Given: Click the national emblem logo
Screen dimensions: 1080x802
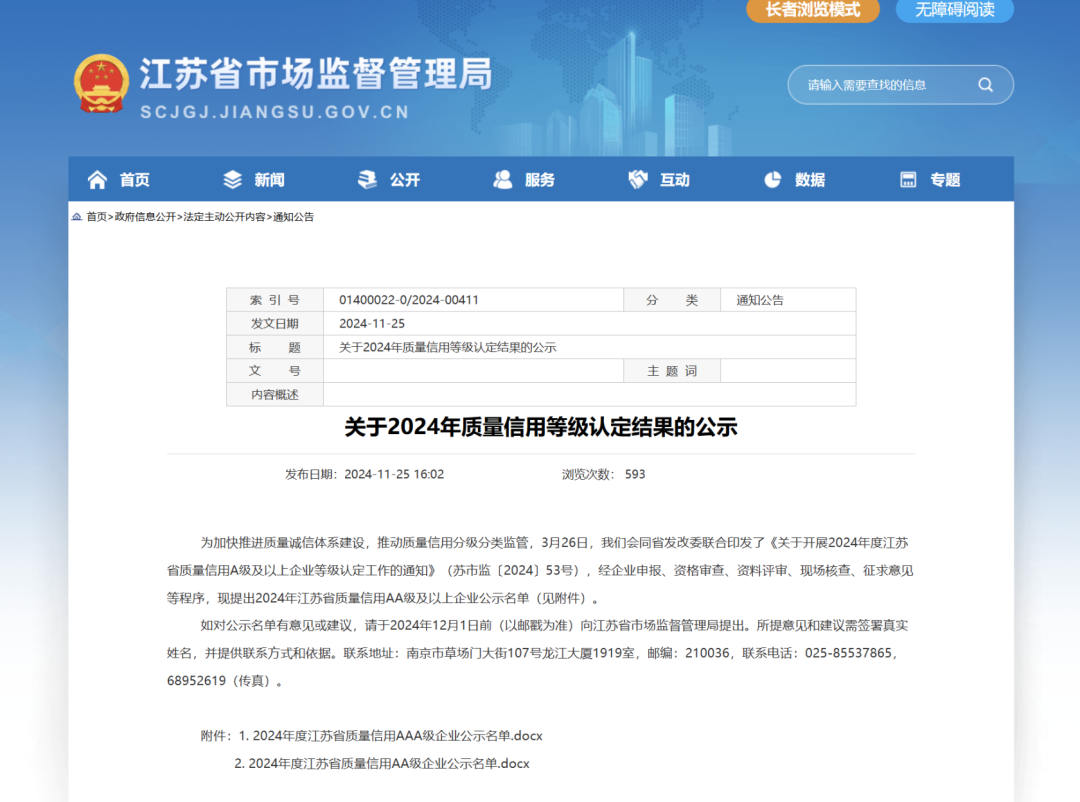Looking at the screenshot, I should [101, 84].
